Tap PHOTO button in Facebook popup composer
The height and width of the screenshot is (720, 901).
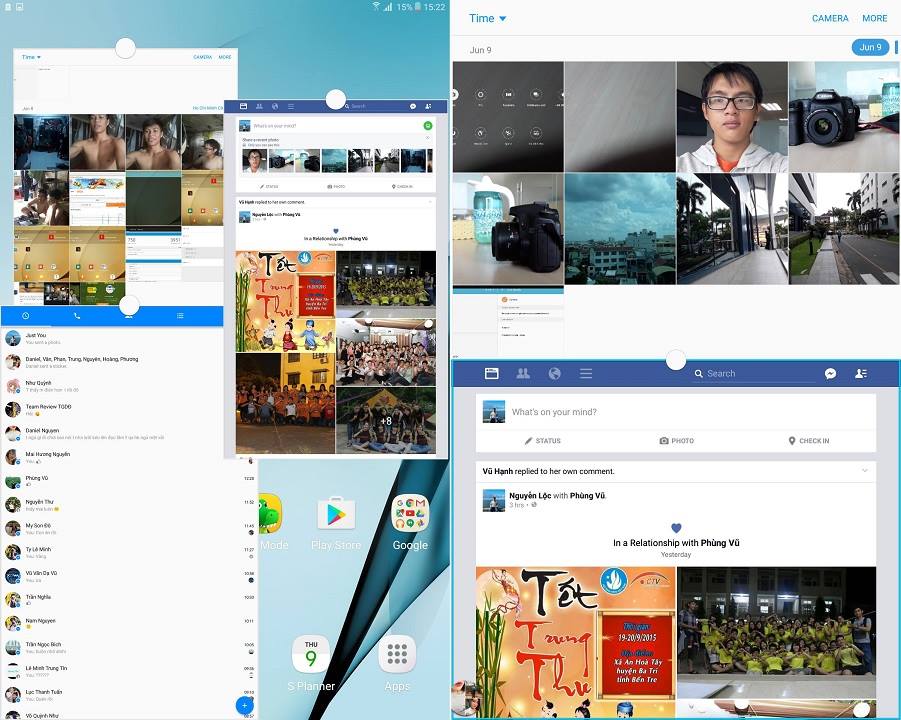(x=336, y=187)
